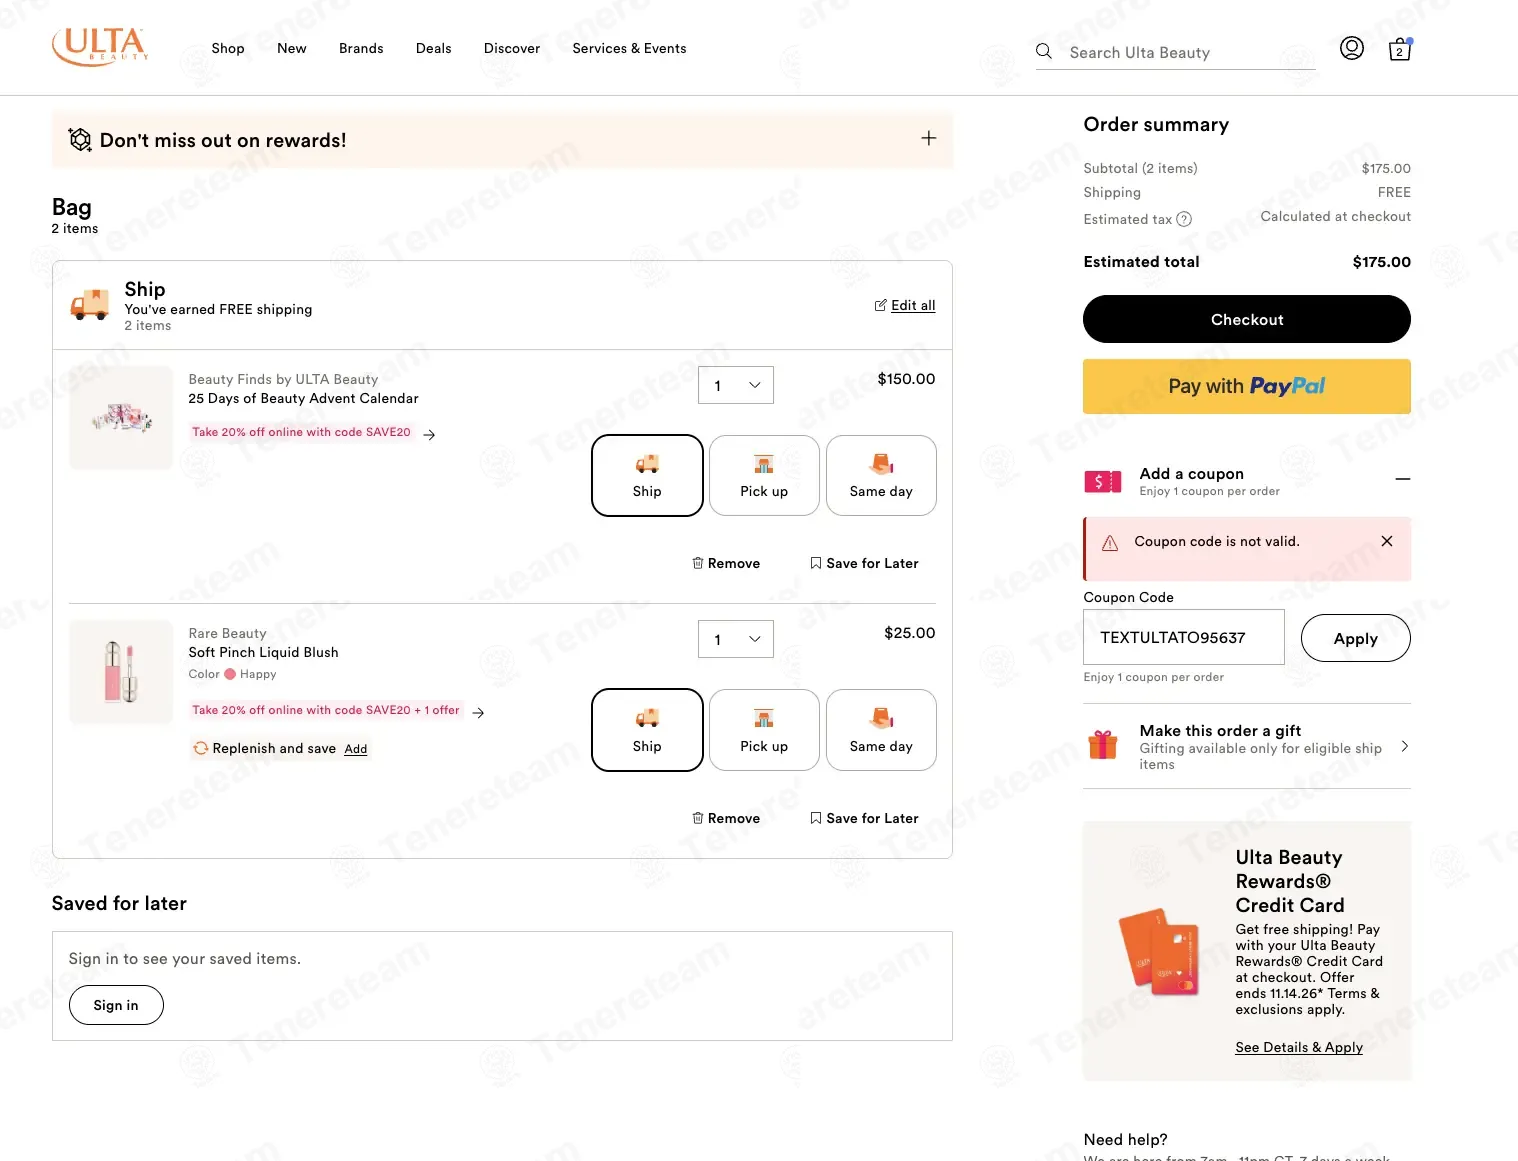Image resolution: width=1518 pixels, height=1161 pixels.
Task: Open the Ulta Beauty logo homepage
Action: [x=100, y=47]
